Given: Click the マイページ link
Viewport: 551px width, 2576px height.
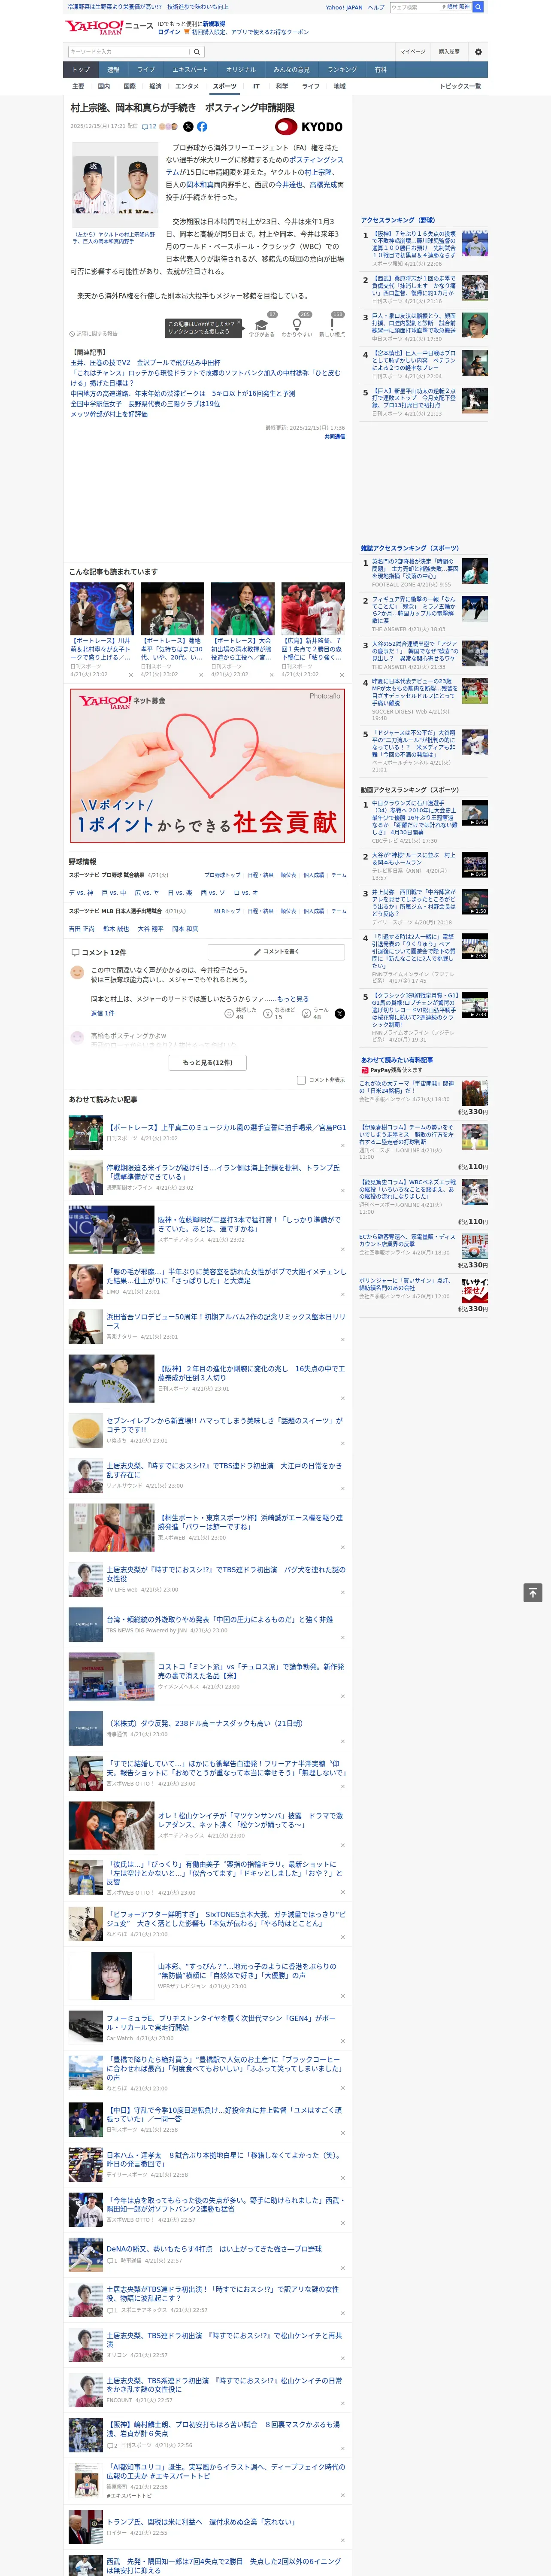Looking at the screenshot, I should 412,52.
